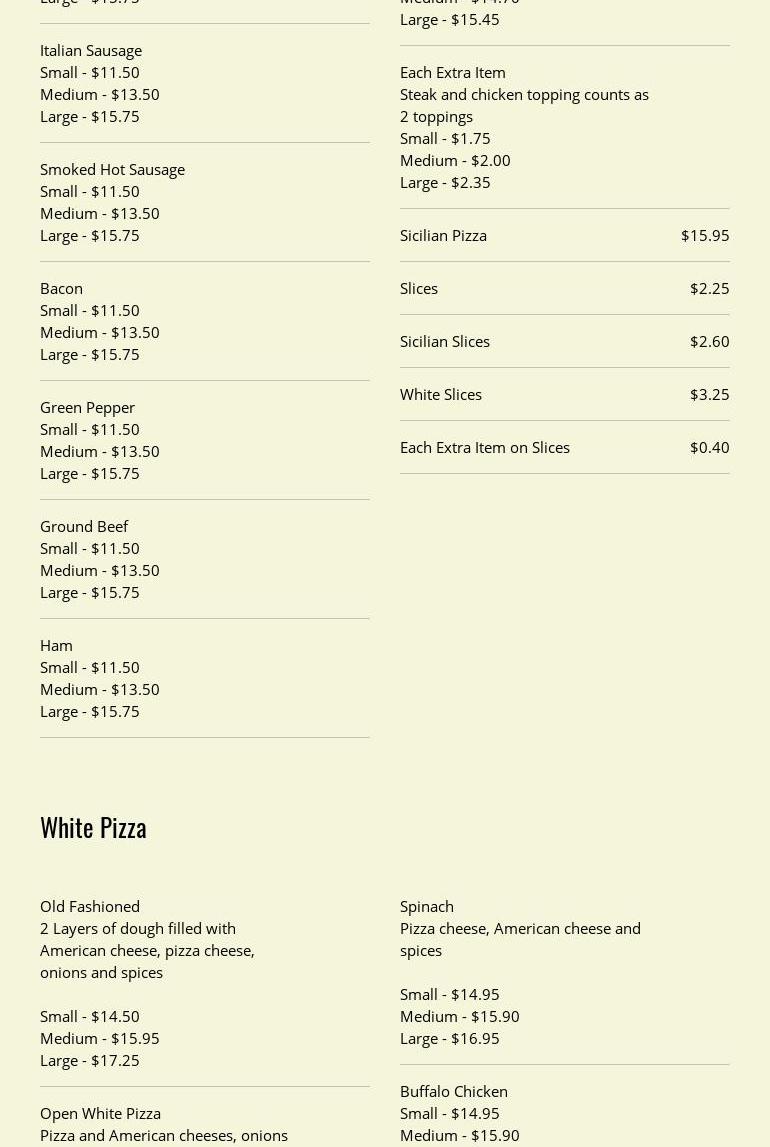The width and height of the screenshot is (770, 1147).
Task: Click Old Fashioned Large $17.25 price line
Action: (90, 1060)
